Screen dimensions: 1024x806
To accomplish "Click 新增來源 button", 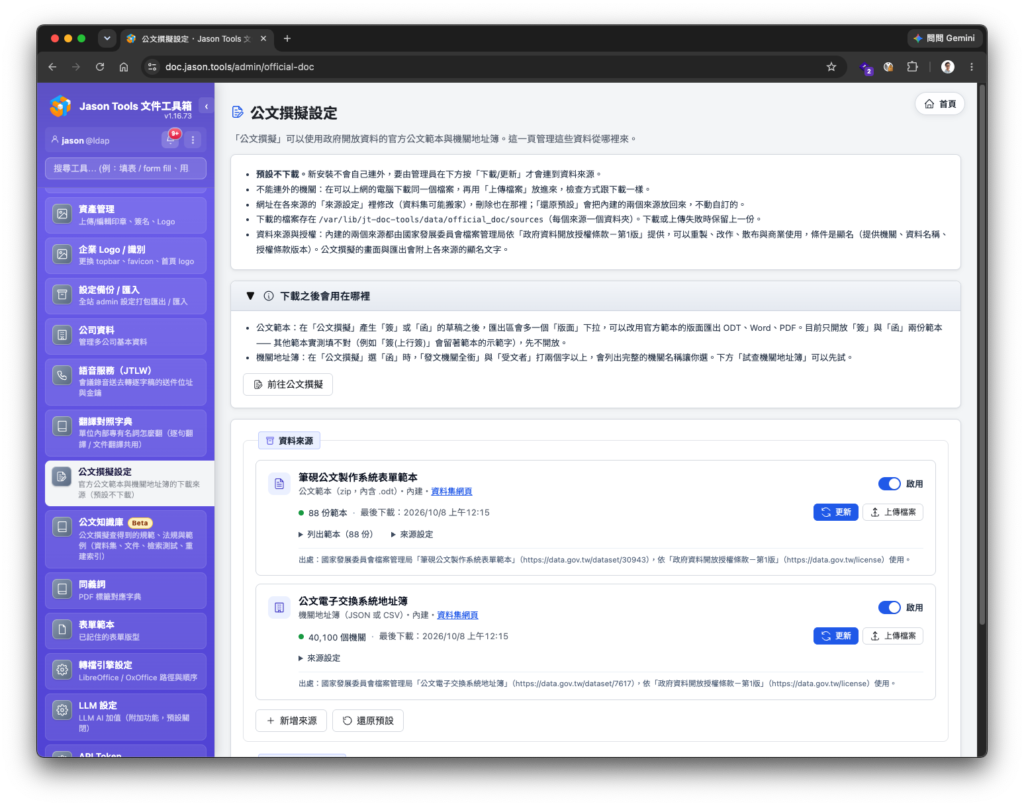I will click(x=291, y=720).
